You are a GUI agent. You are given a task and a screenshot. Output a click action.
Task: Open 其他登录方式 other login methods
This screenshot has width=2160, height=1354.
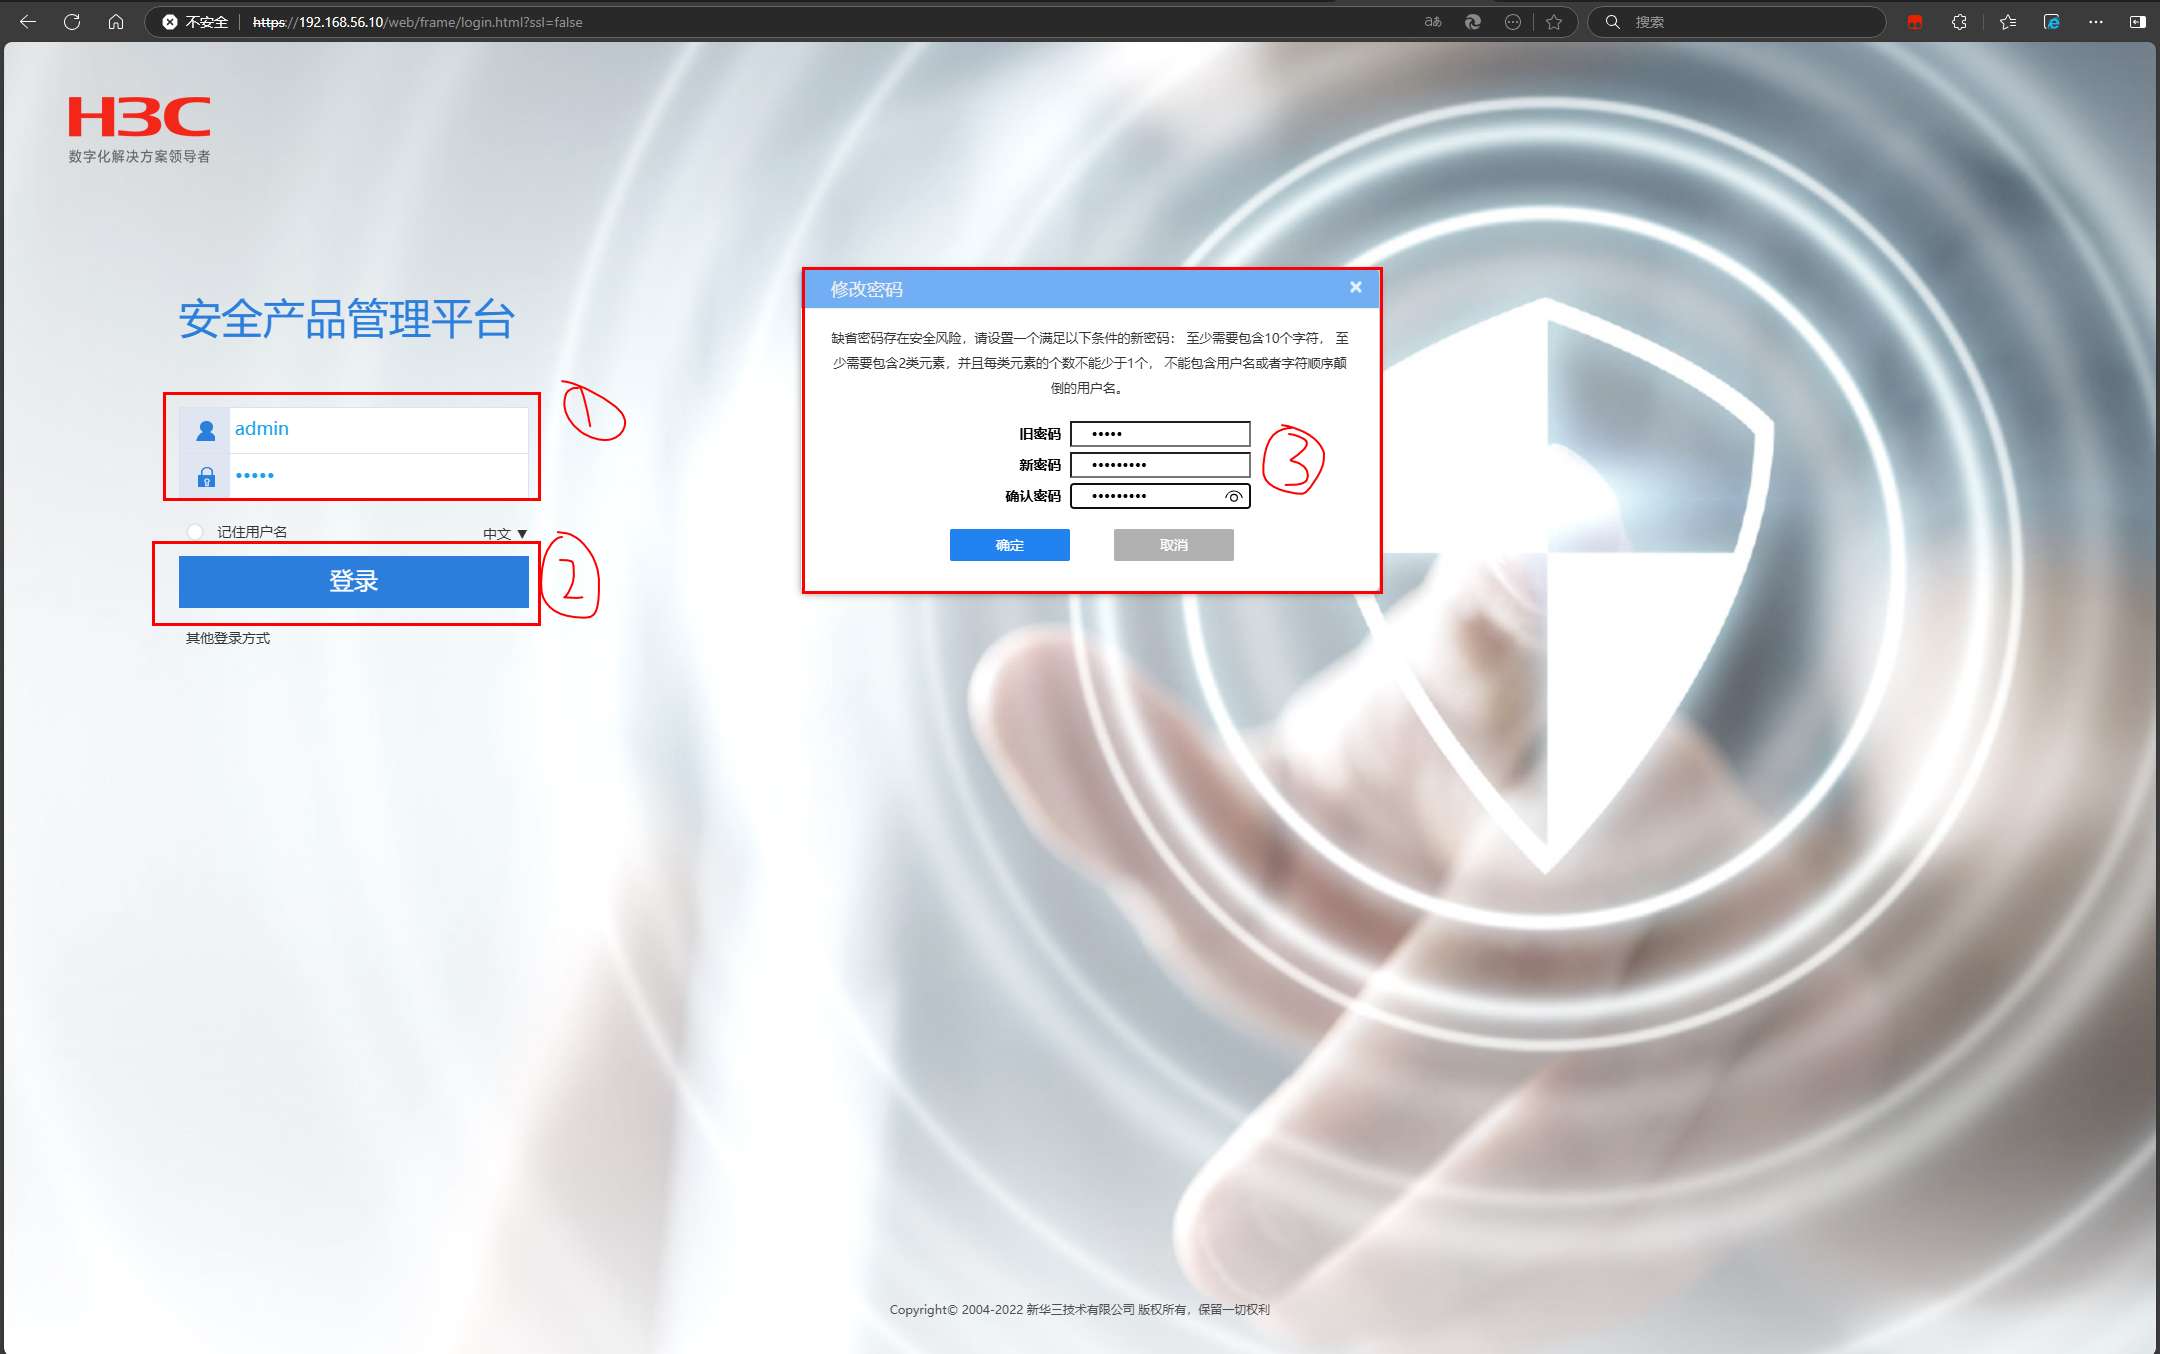coord(228,638)
